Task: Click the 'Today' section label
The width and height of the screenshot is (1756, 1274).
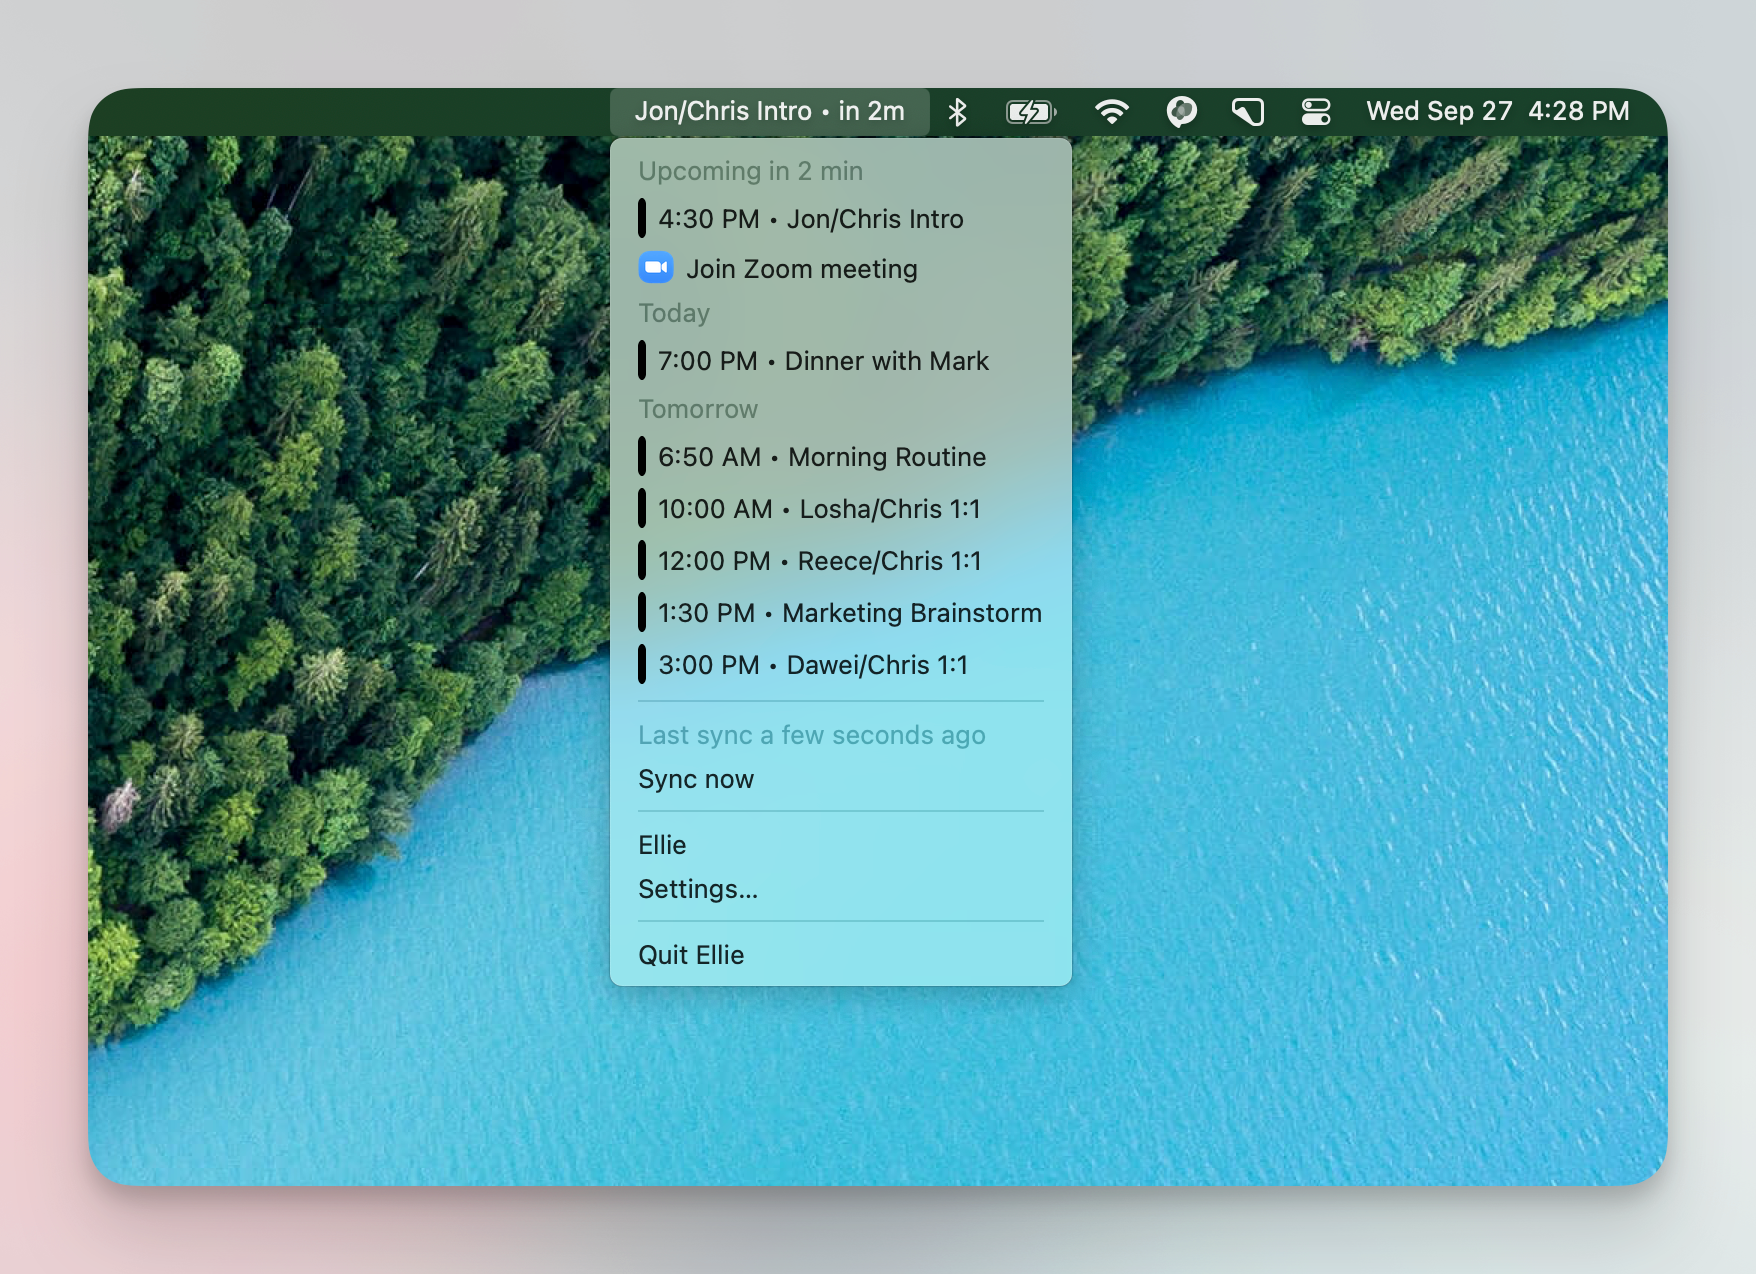Action: point(674,313)
